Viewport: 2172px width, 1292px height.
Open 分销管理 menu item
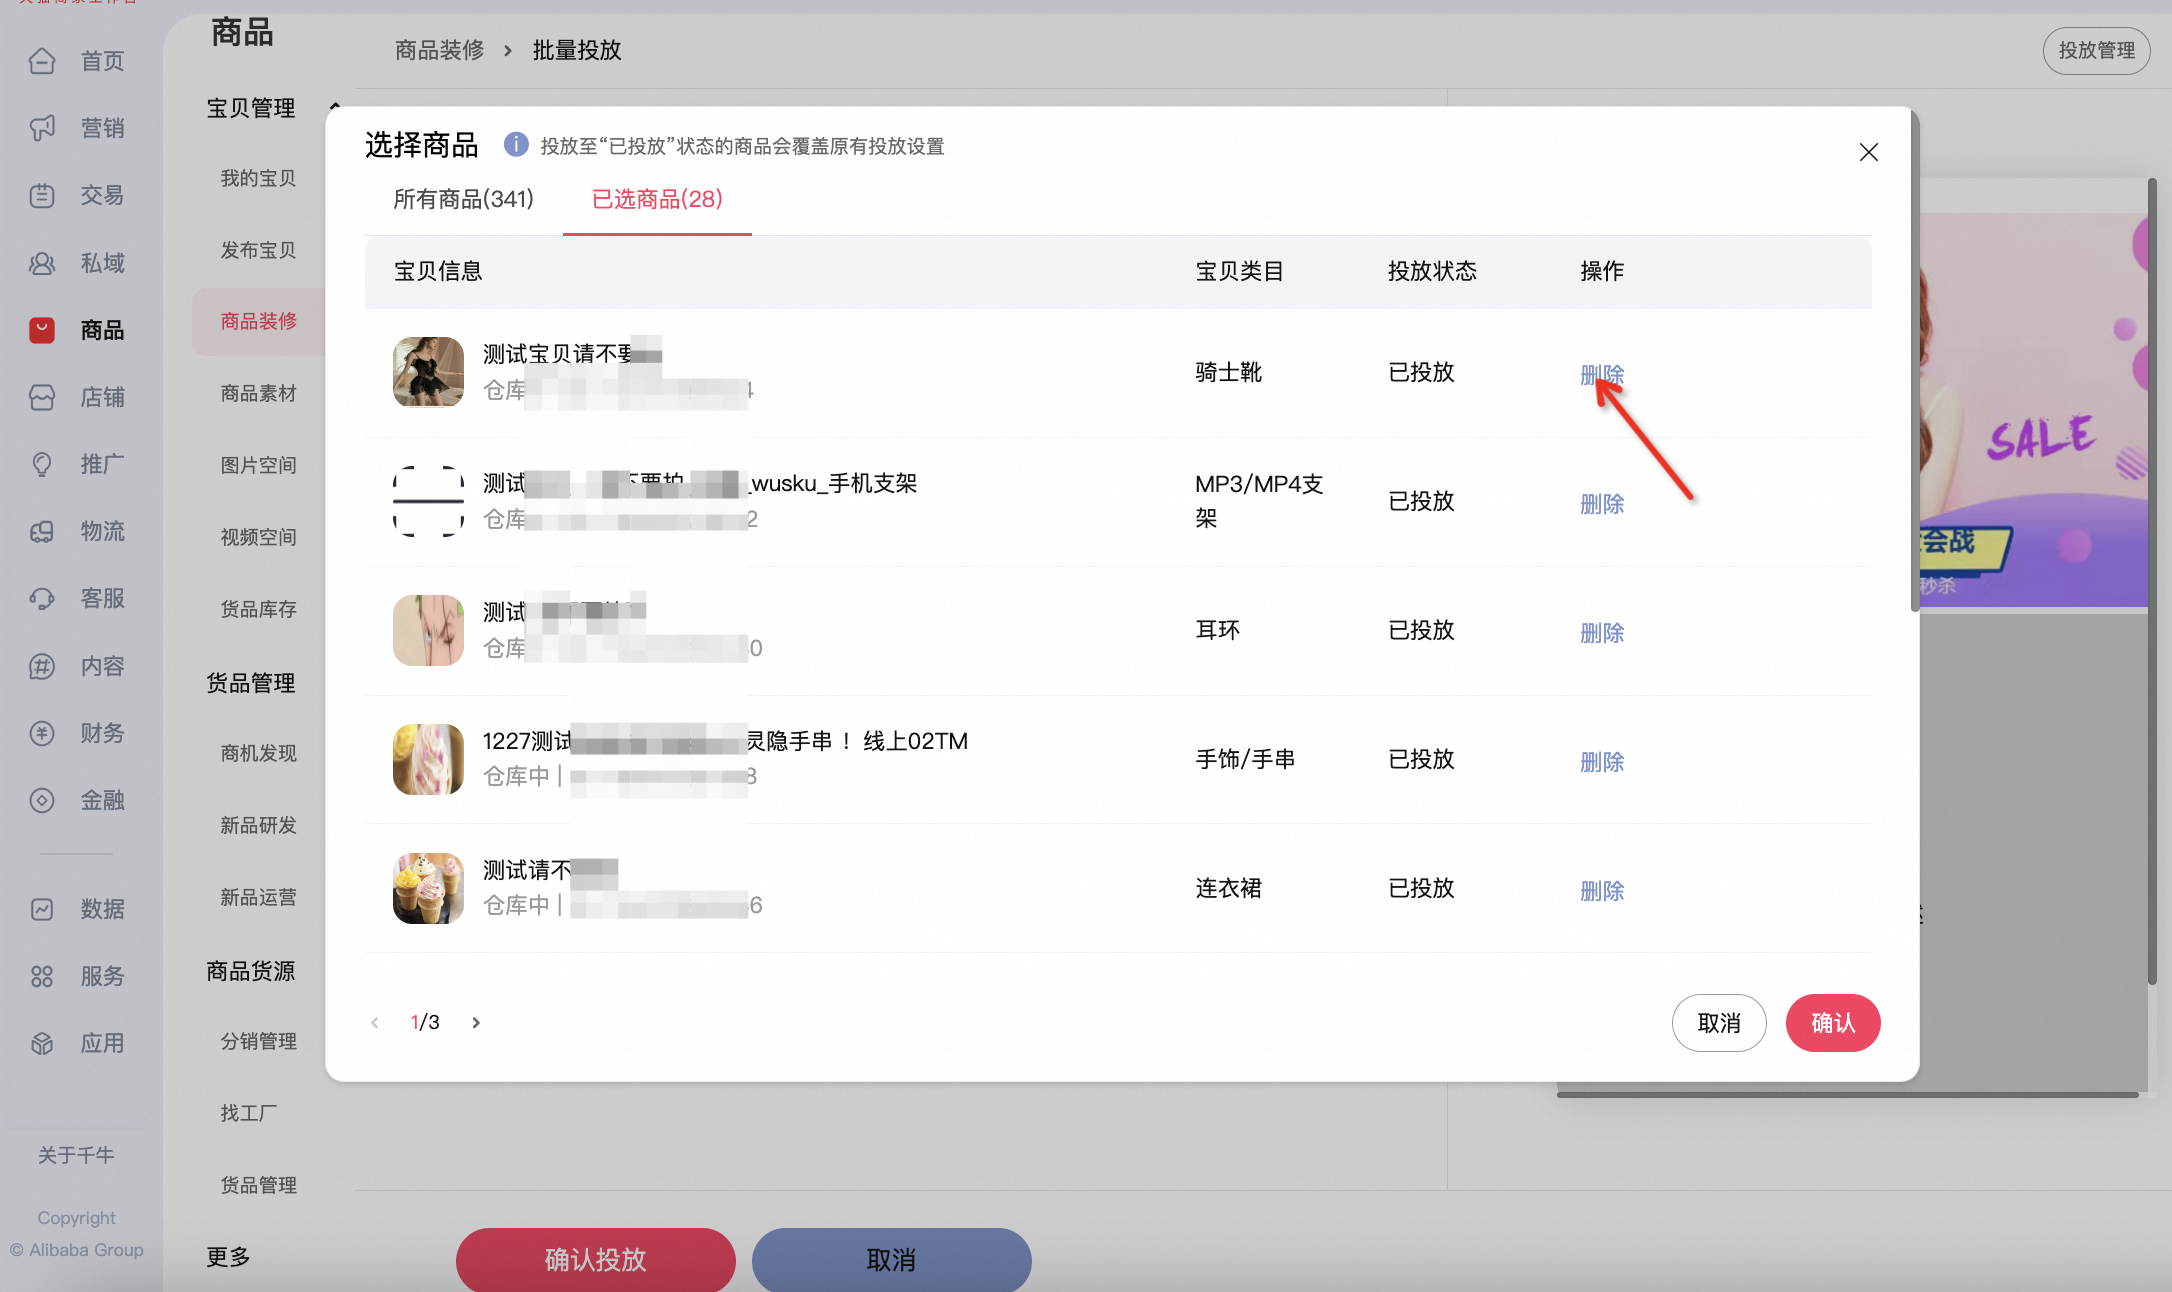(x=258, y=1041)
